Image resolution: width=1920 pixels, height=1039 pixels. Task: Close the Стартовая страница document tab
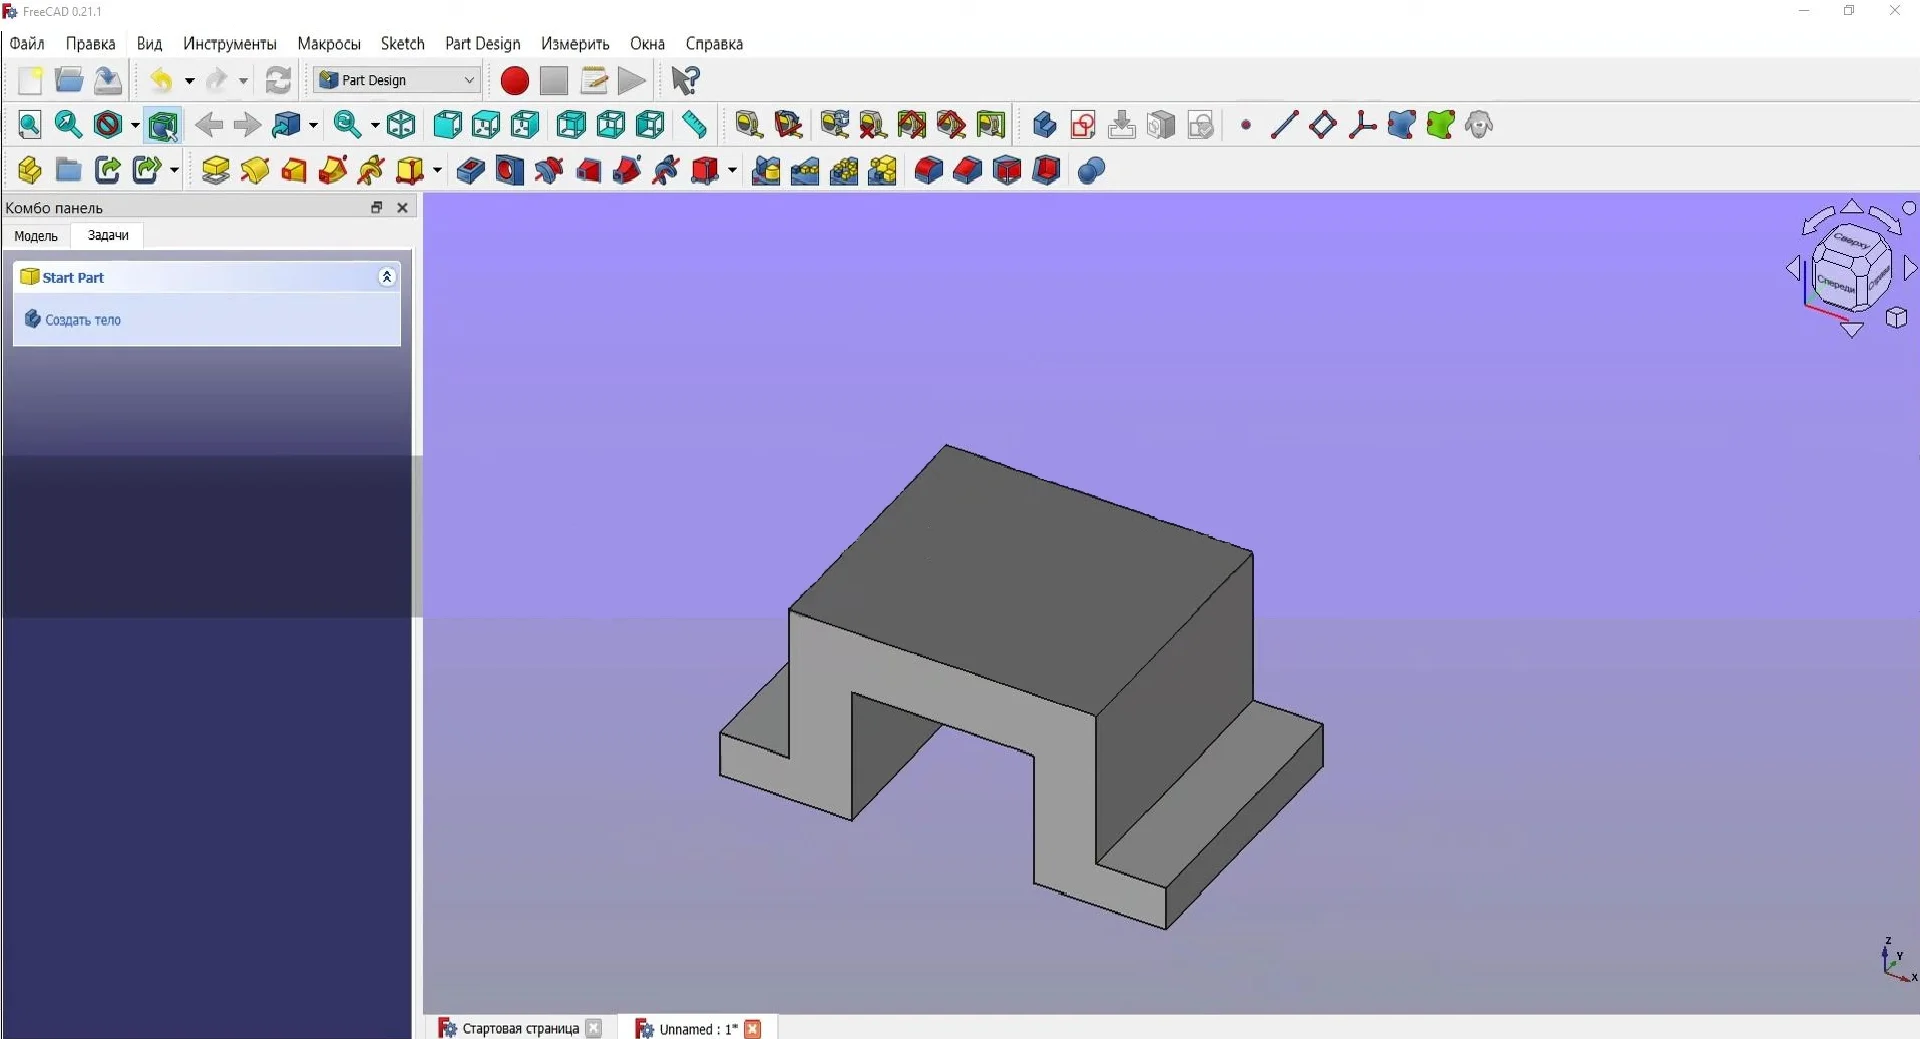(x=594, y=1028)
